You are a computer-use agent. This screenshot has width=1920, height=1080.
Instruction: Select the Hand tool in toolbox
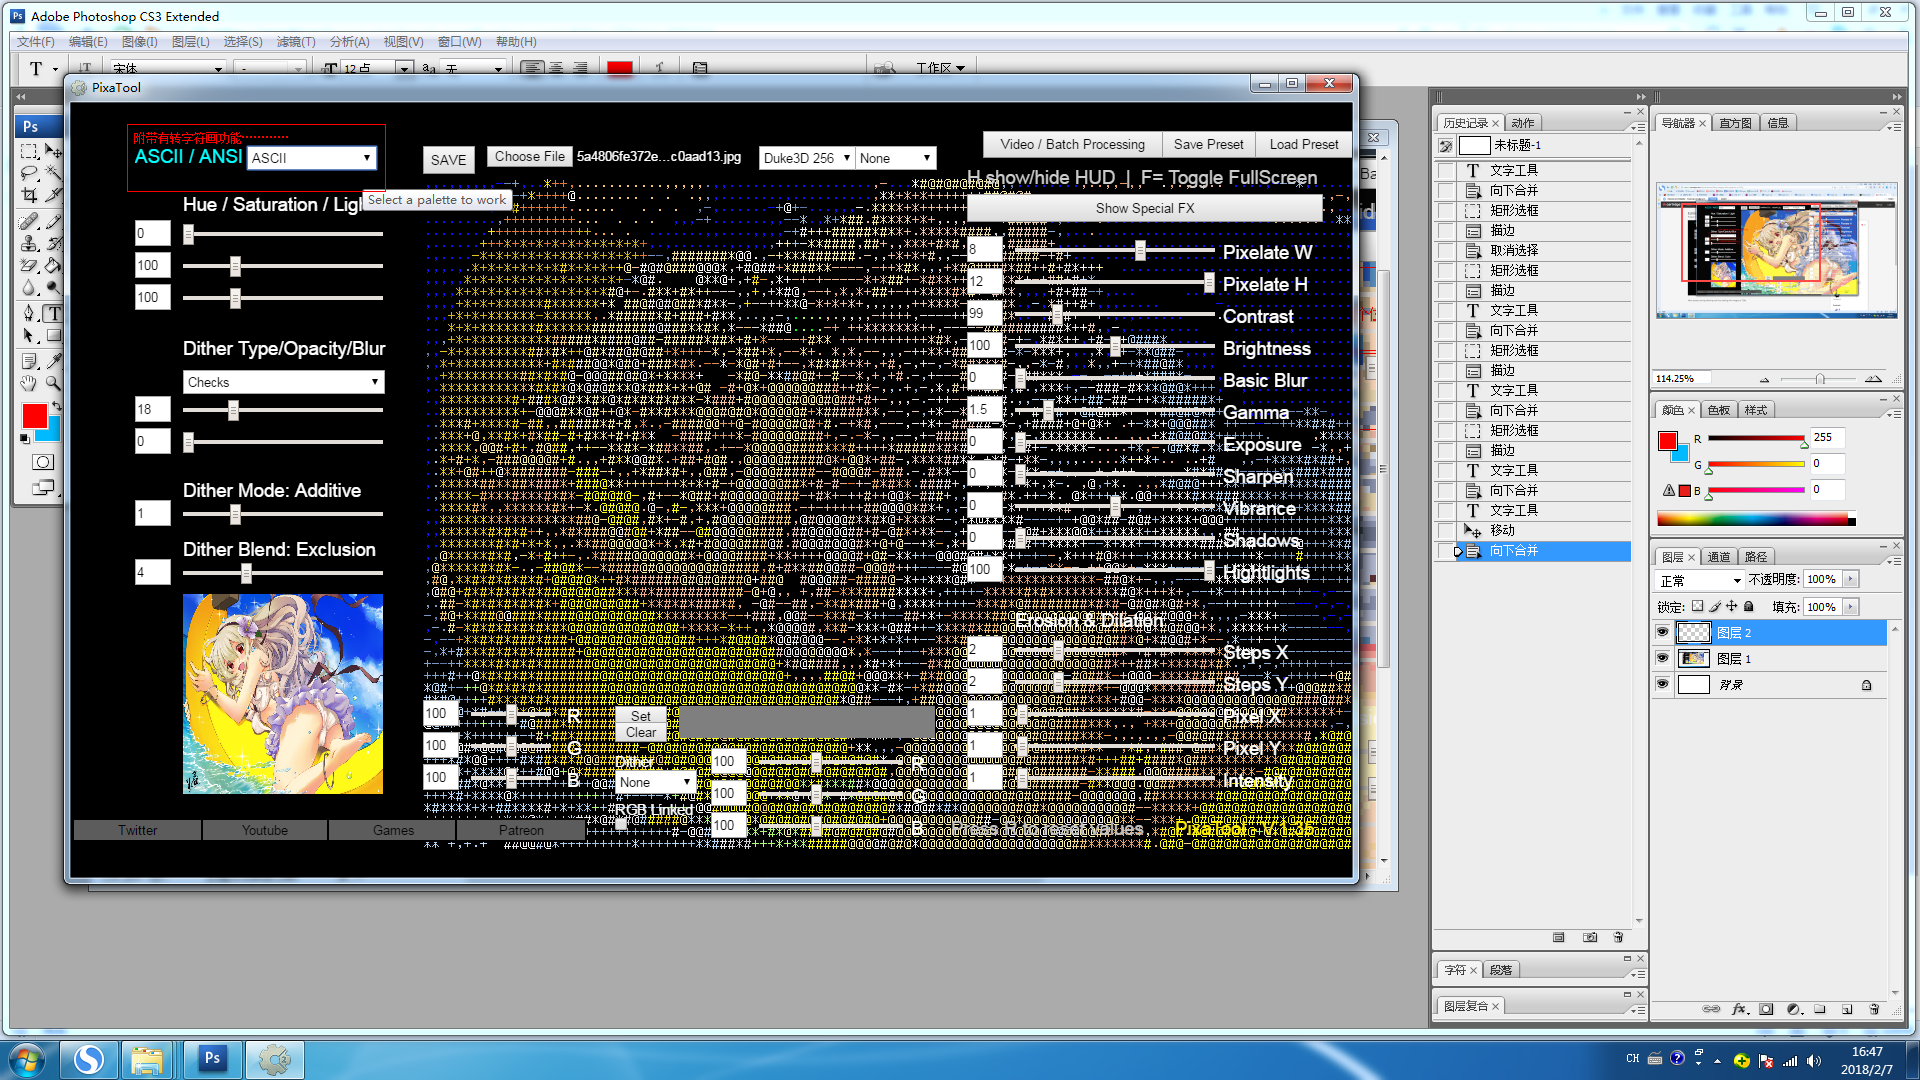29,382
